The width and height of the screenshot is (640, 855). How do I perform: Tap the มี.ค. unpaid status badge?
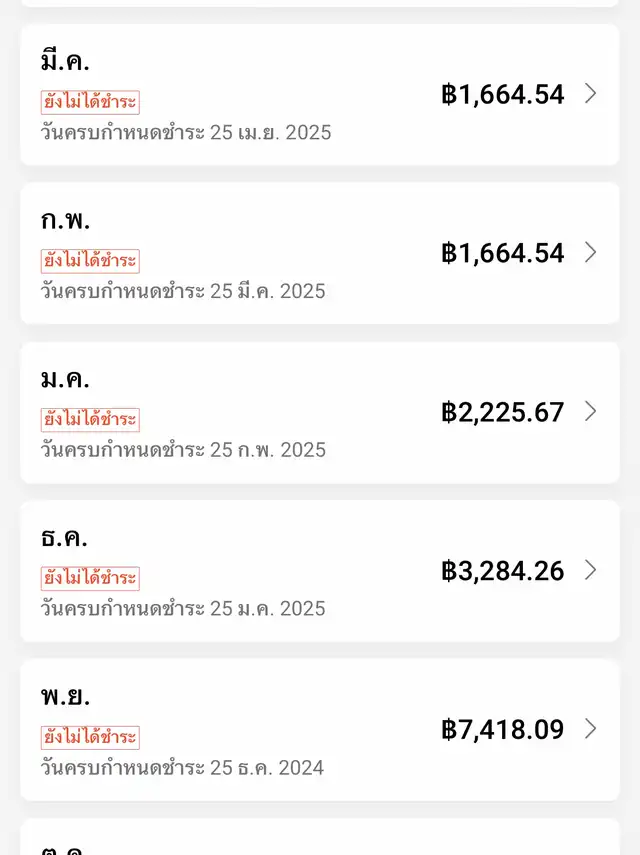pyautogui.click(x=90, y=103)
